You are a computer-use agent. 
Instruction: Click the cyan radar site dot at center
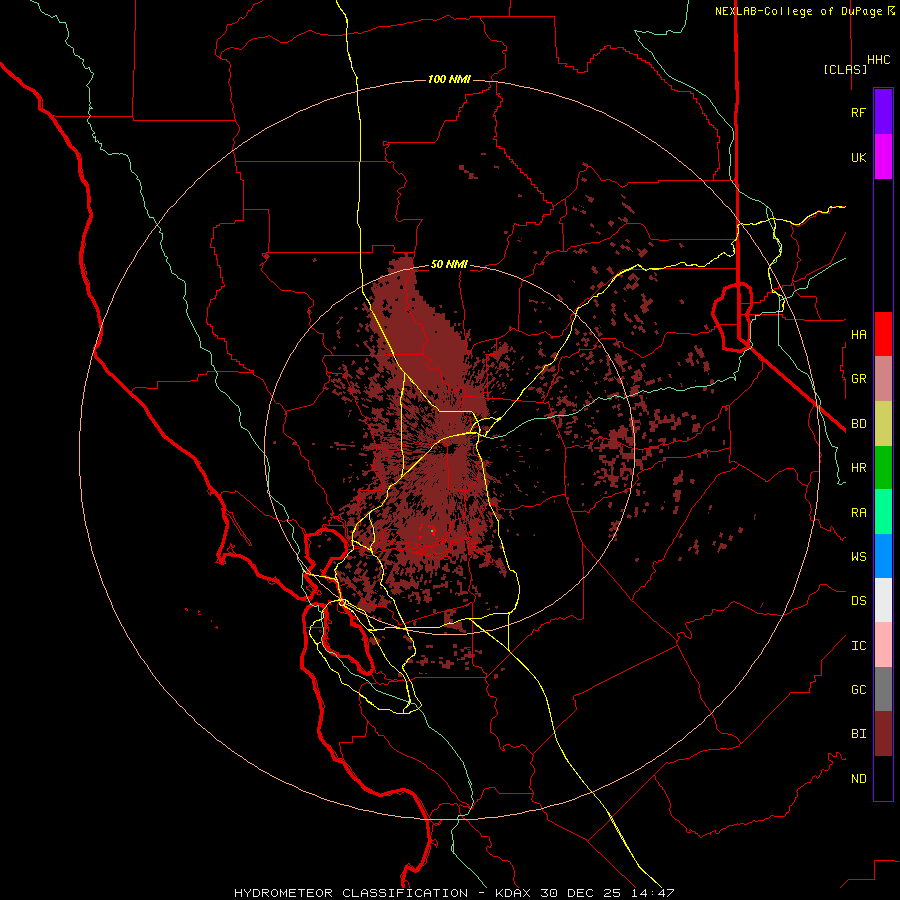point(432,531)
